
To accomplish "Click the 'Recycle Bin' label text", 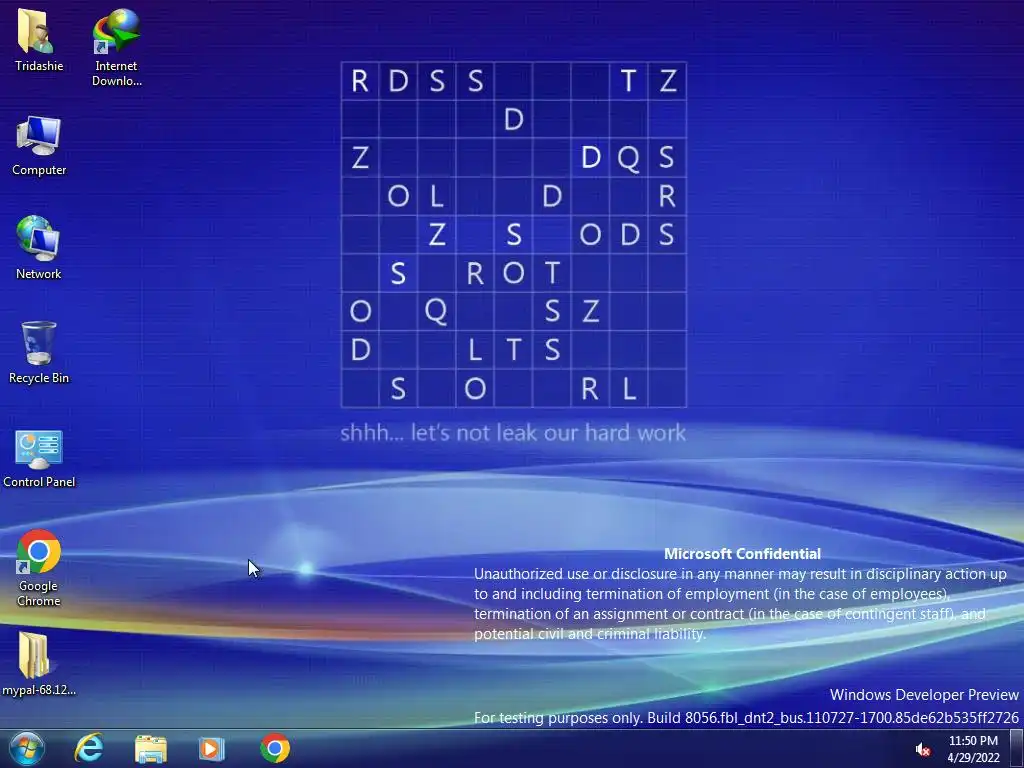I will click(39, 378).
